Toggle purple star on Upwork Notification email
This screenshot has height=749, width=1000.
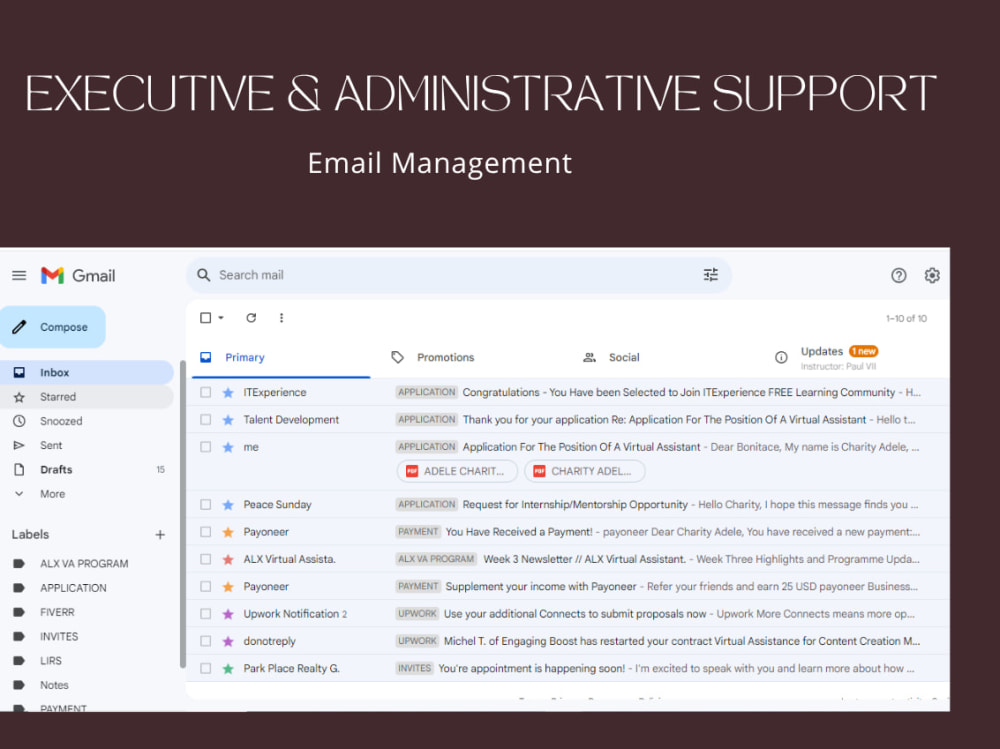[x=228, y=614]
